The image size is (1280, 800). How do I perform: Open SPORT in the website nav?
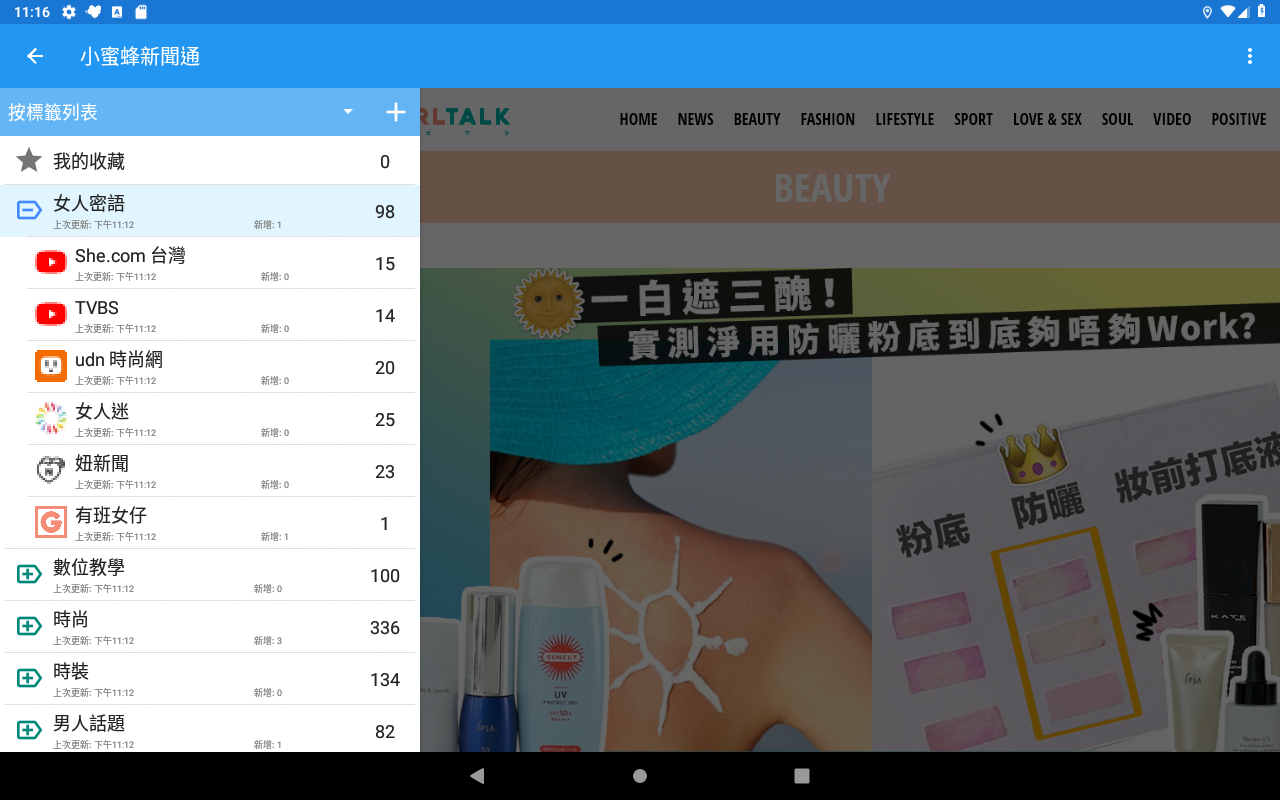(x=973, y=119)
